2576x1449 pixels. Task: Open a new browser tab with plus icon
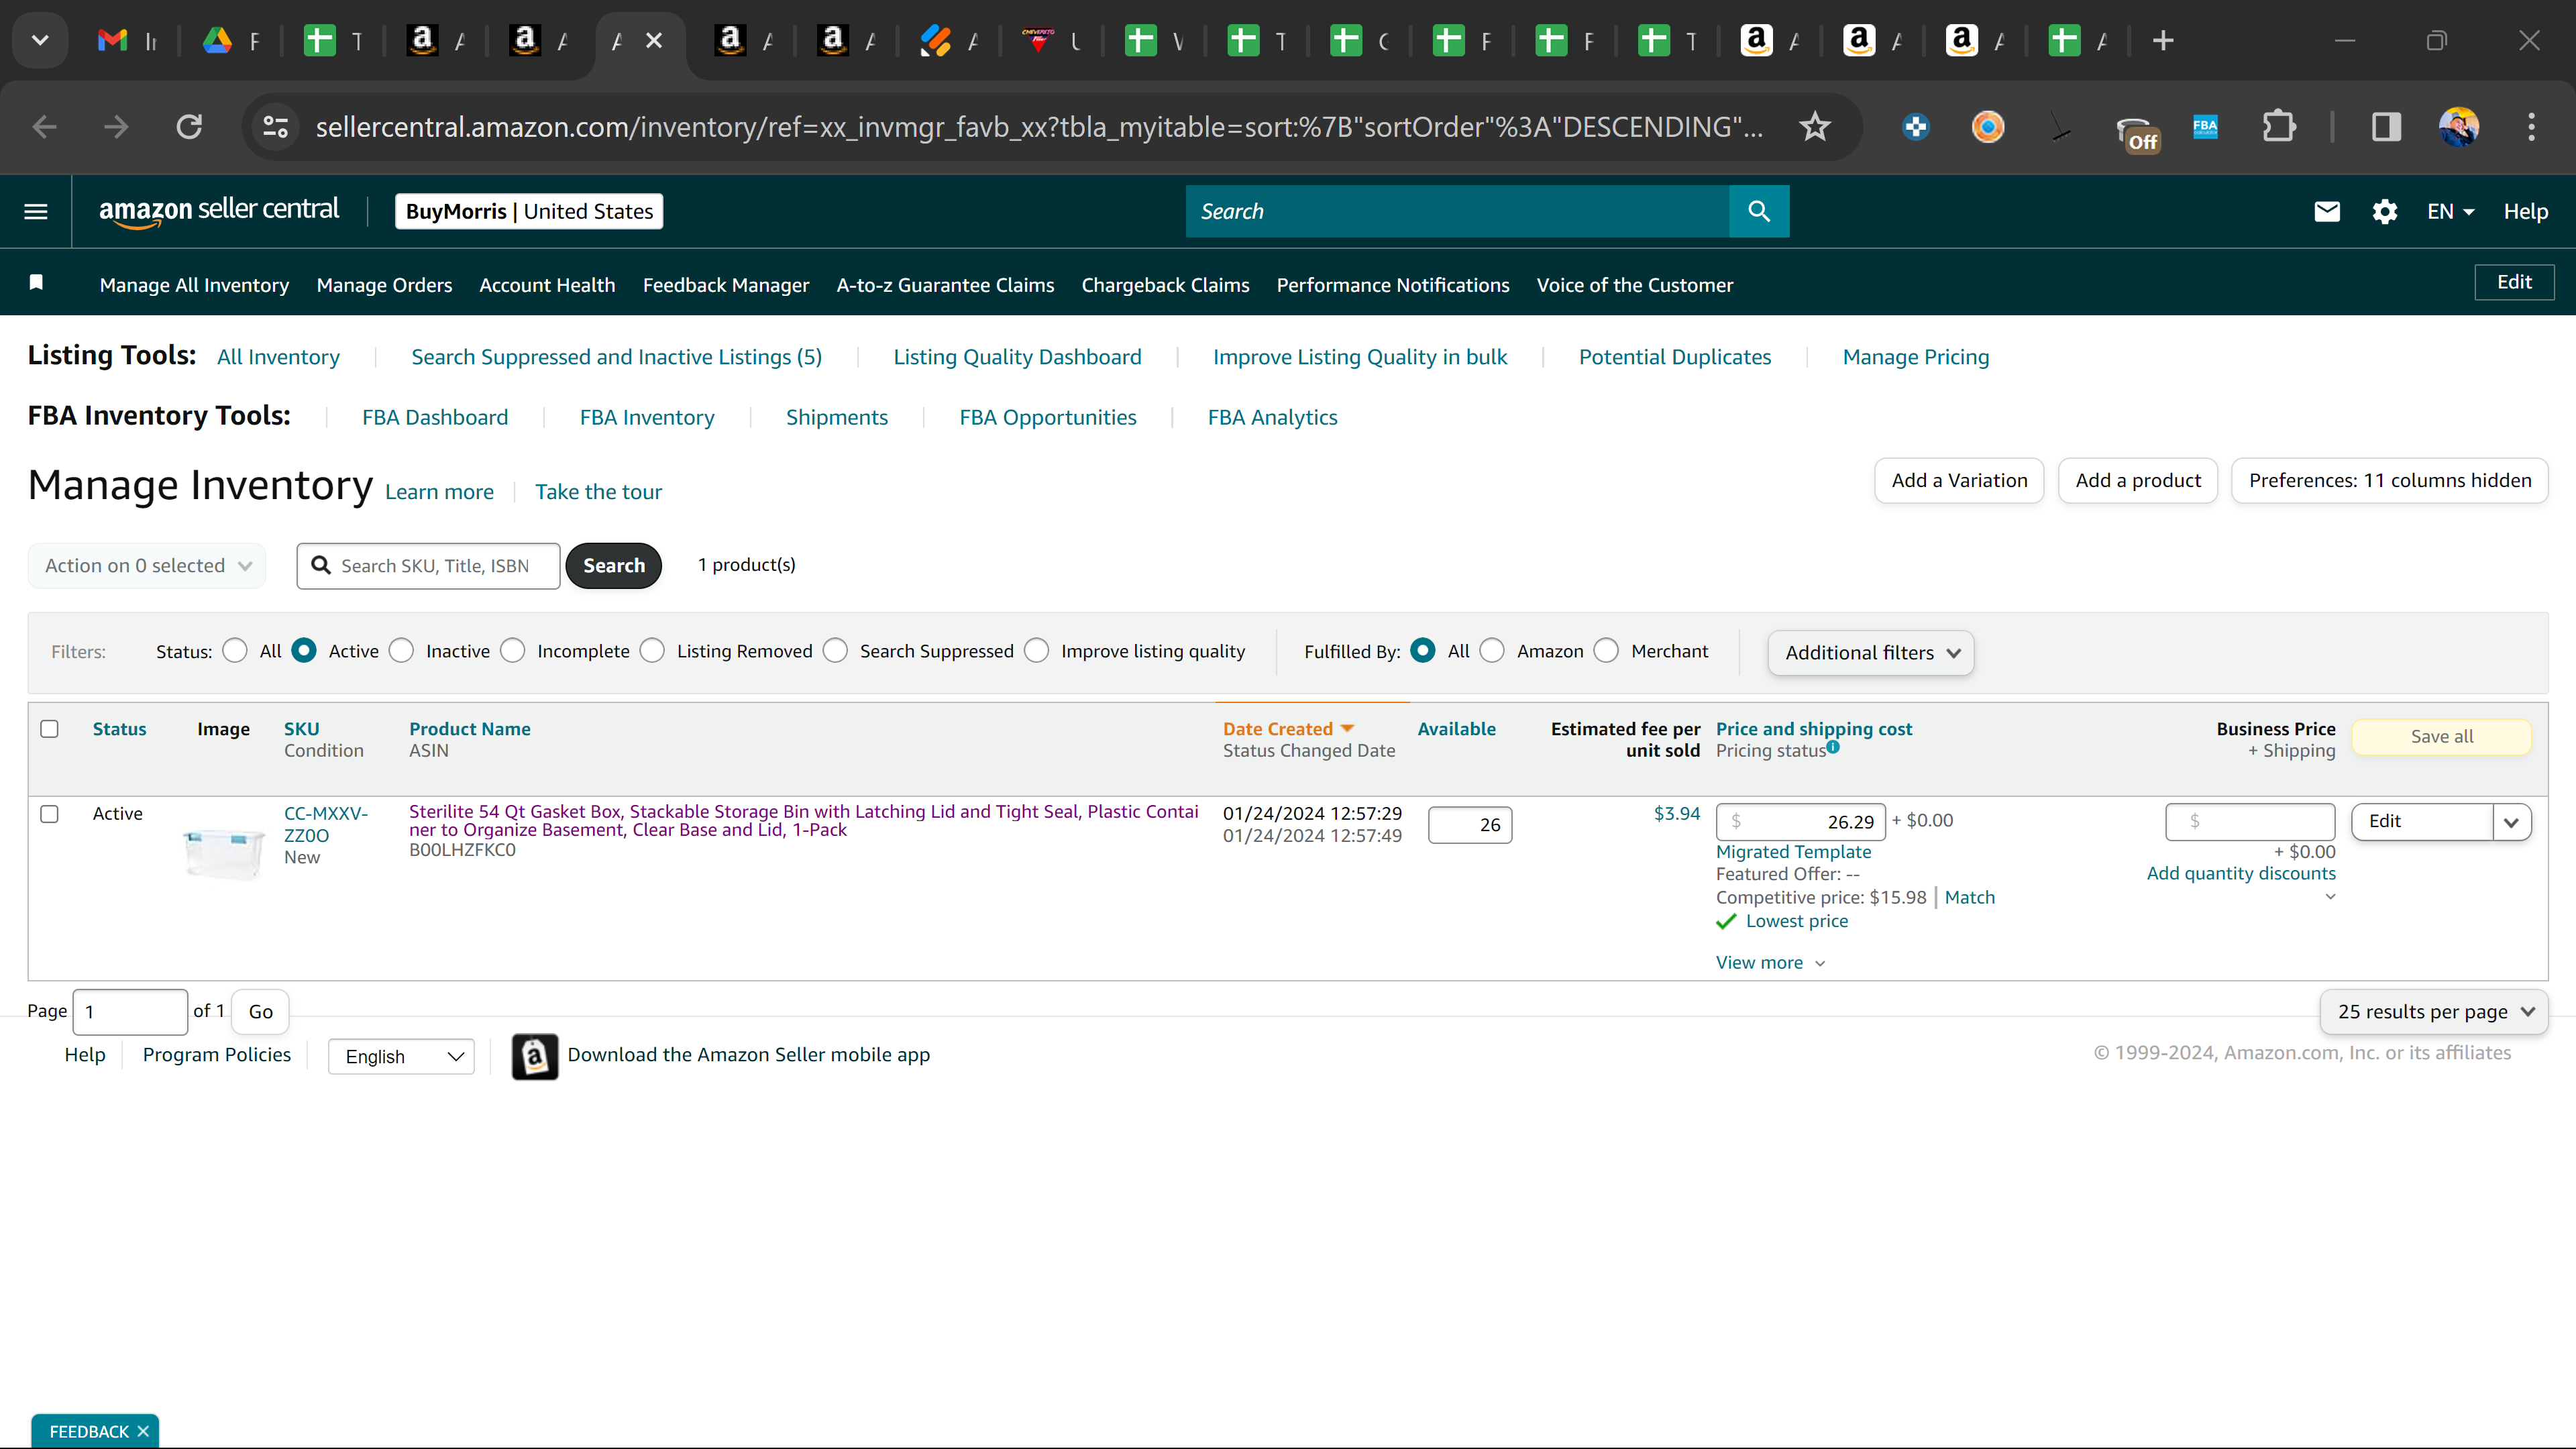[2163, 41]
